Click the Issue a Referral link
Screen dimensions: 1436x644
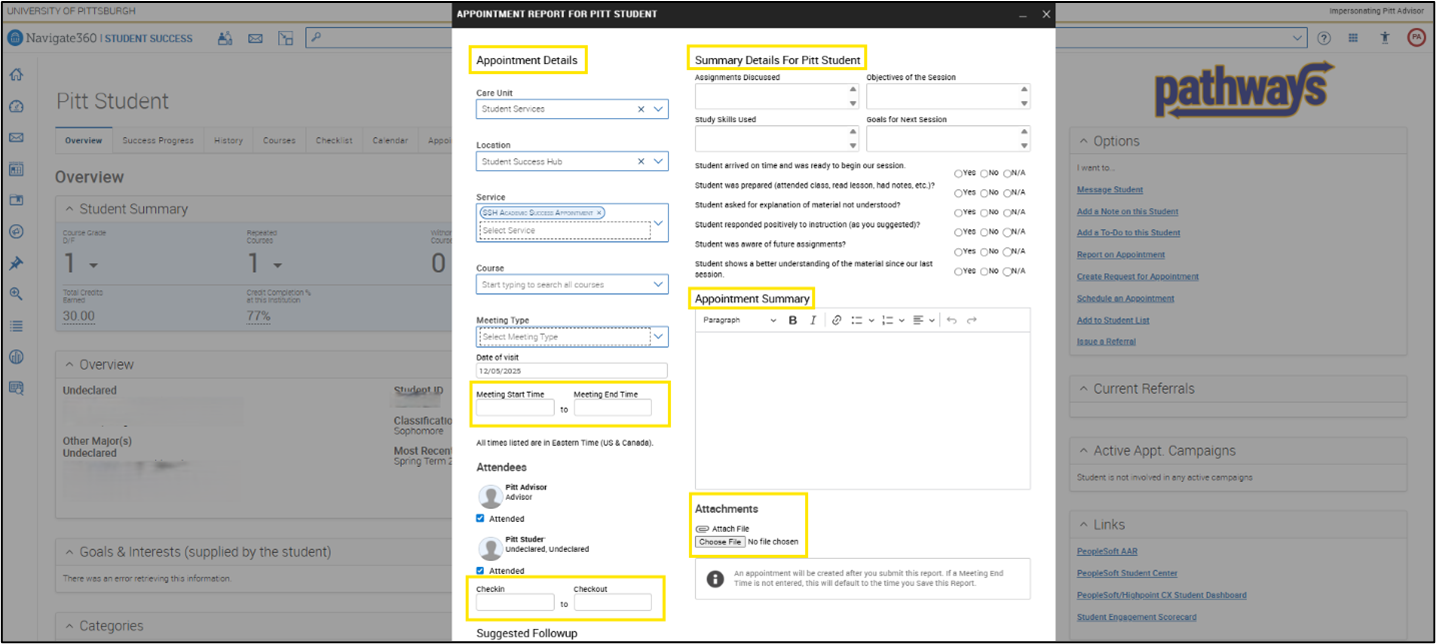pyautogui.click(x=1106, y=342)
